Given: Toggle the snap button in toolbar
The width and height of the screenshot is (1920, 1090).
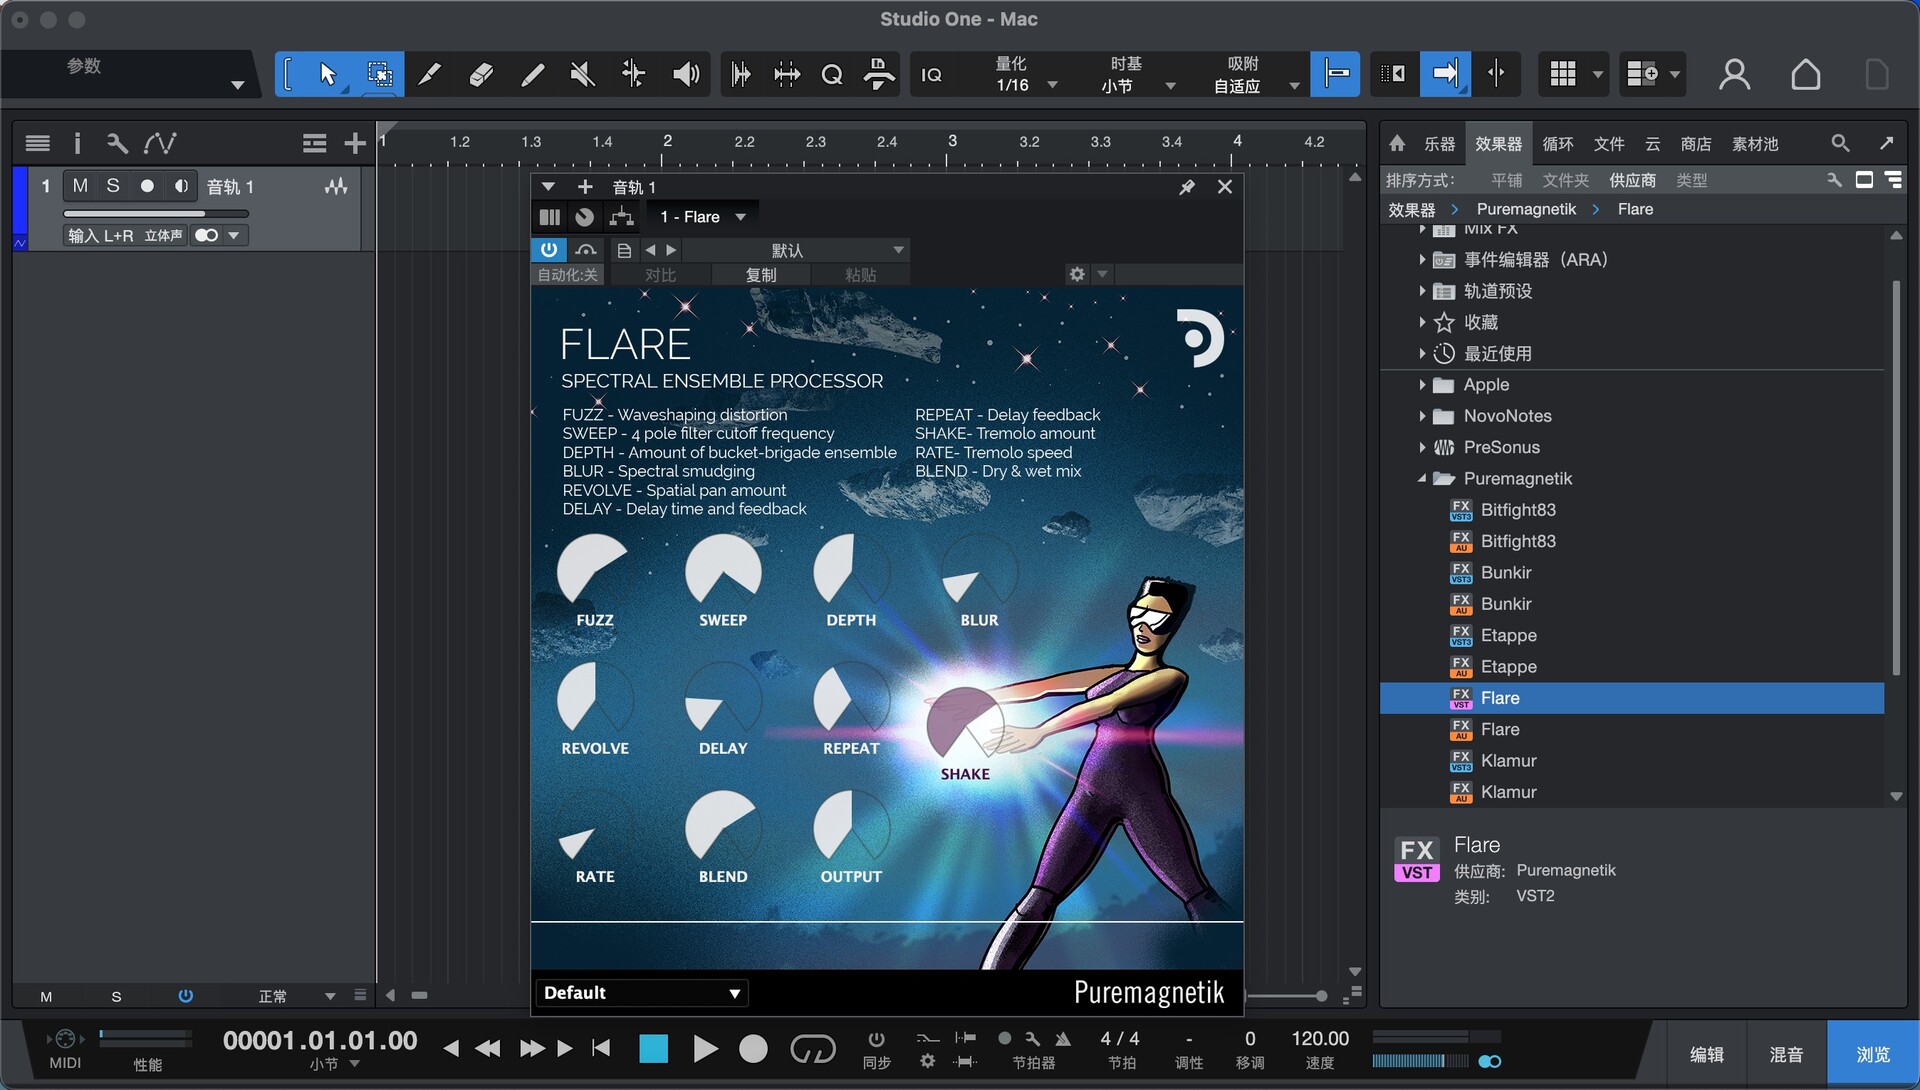Looking at the screenshot, I should click(x=1335, y=74).
